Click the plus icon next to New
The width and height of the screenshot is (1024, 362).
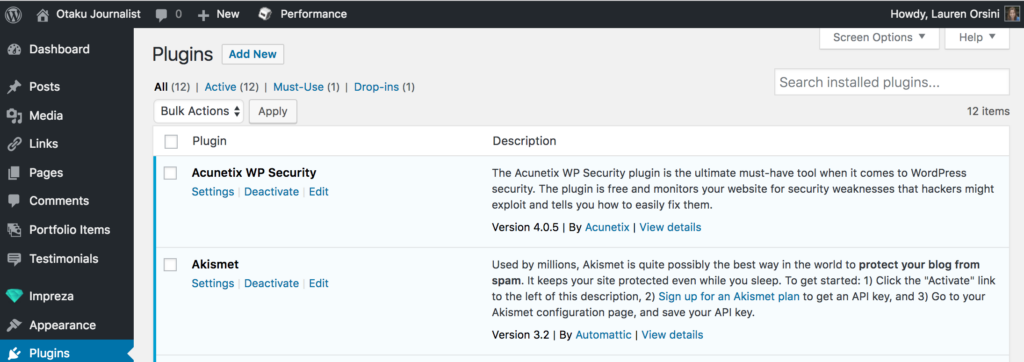click(203, 14)
